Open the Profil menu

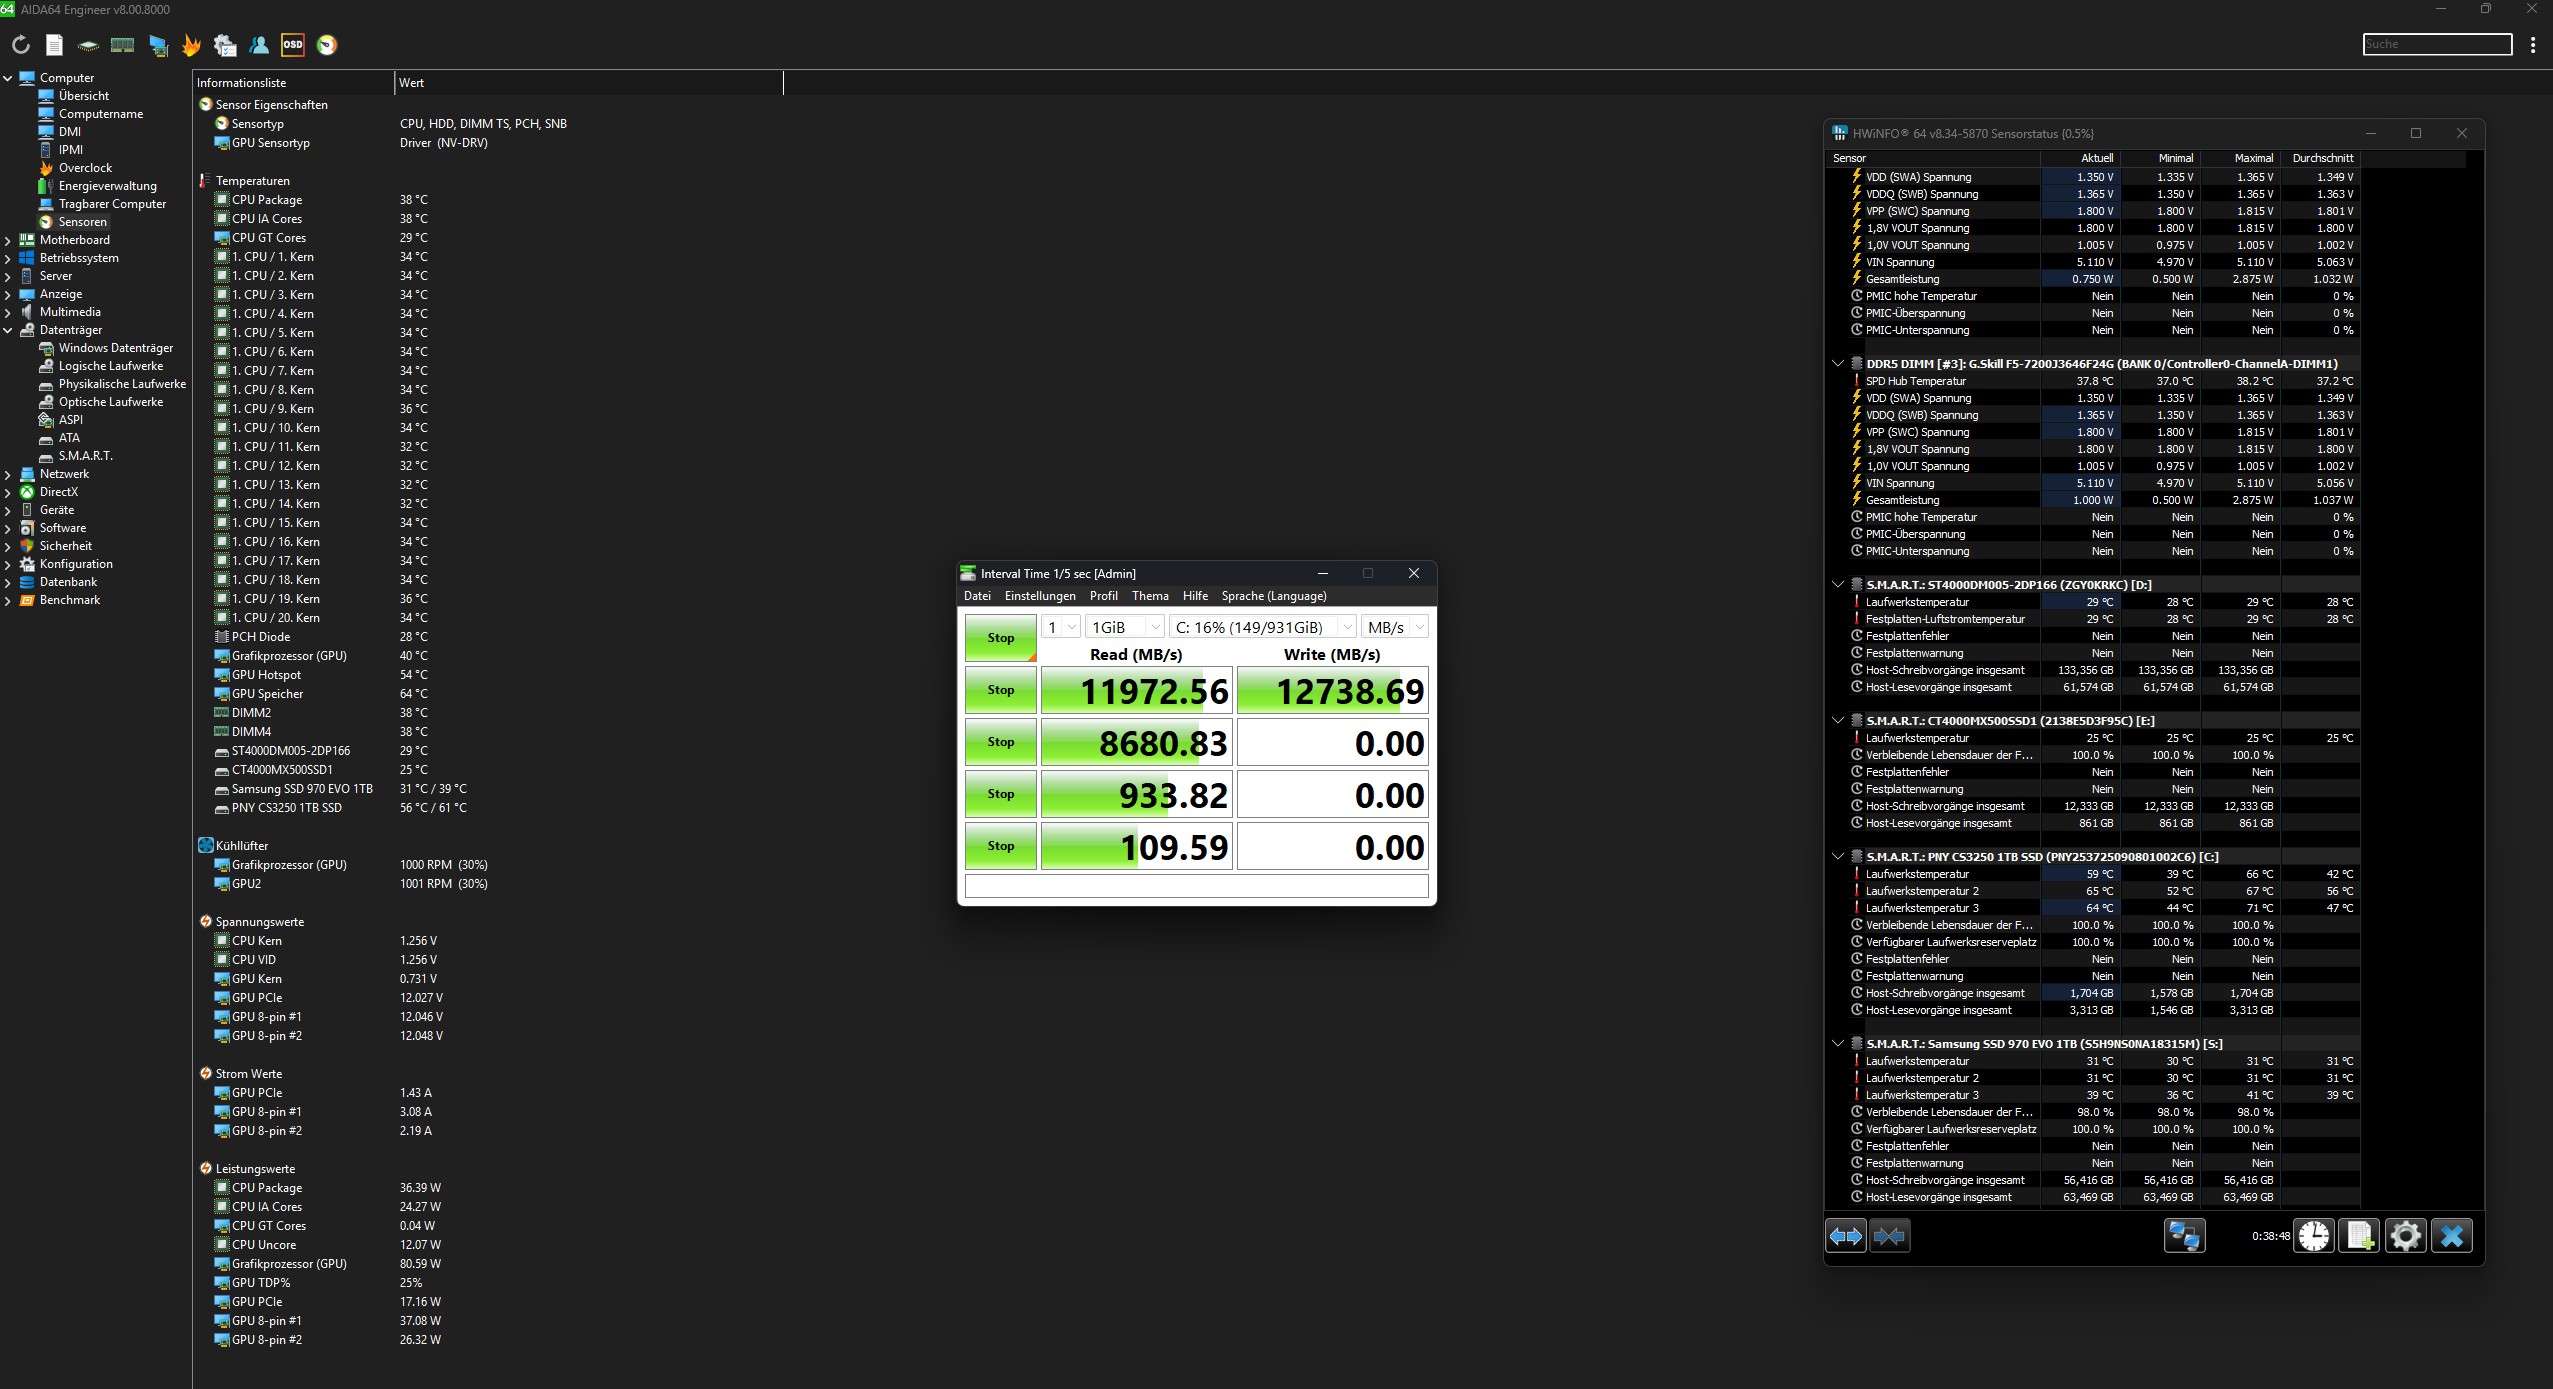1103,596
